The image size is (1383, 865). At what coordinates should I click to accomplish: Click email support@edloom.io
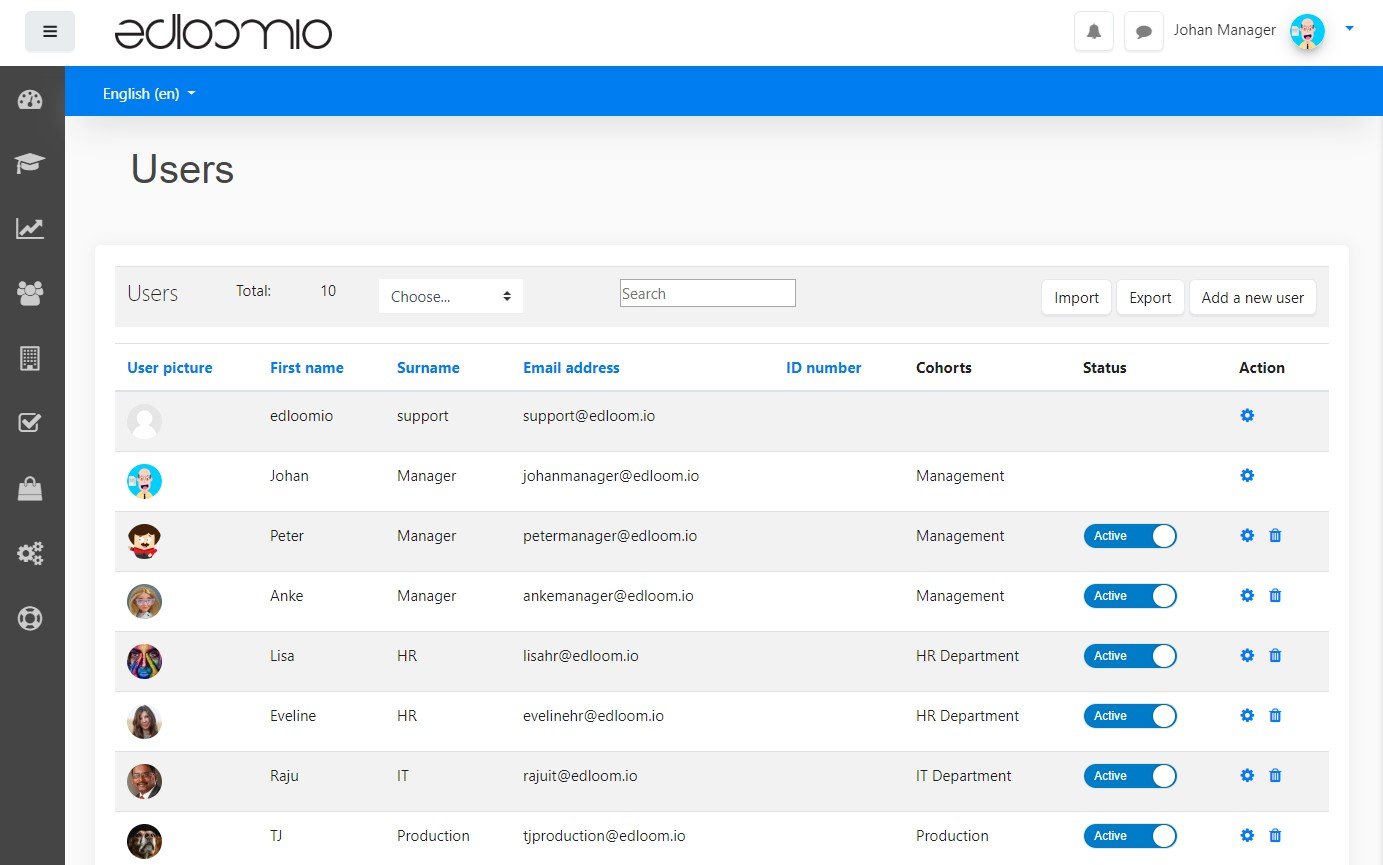(589, 415)
